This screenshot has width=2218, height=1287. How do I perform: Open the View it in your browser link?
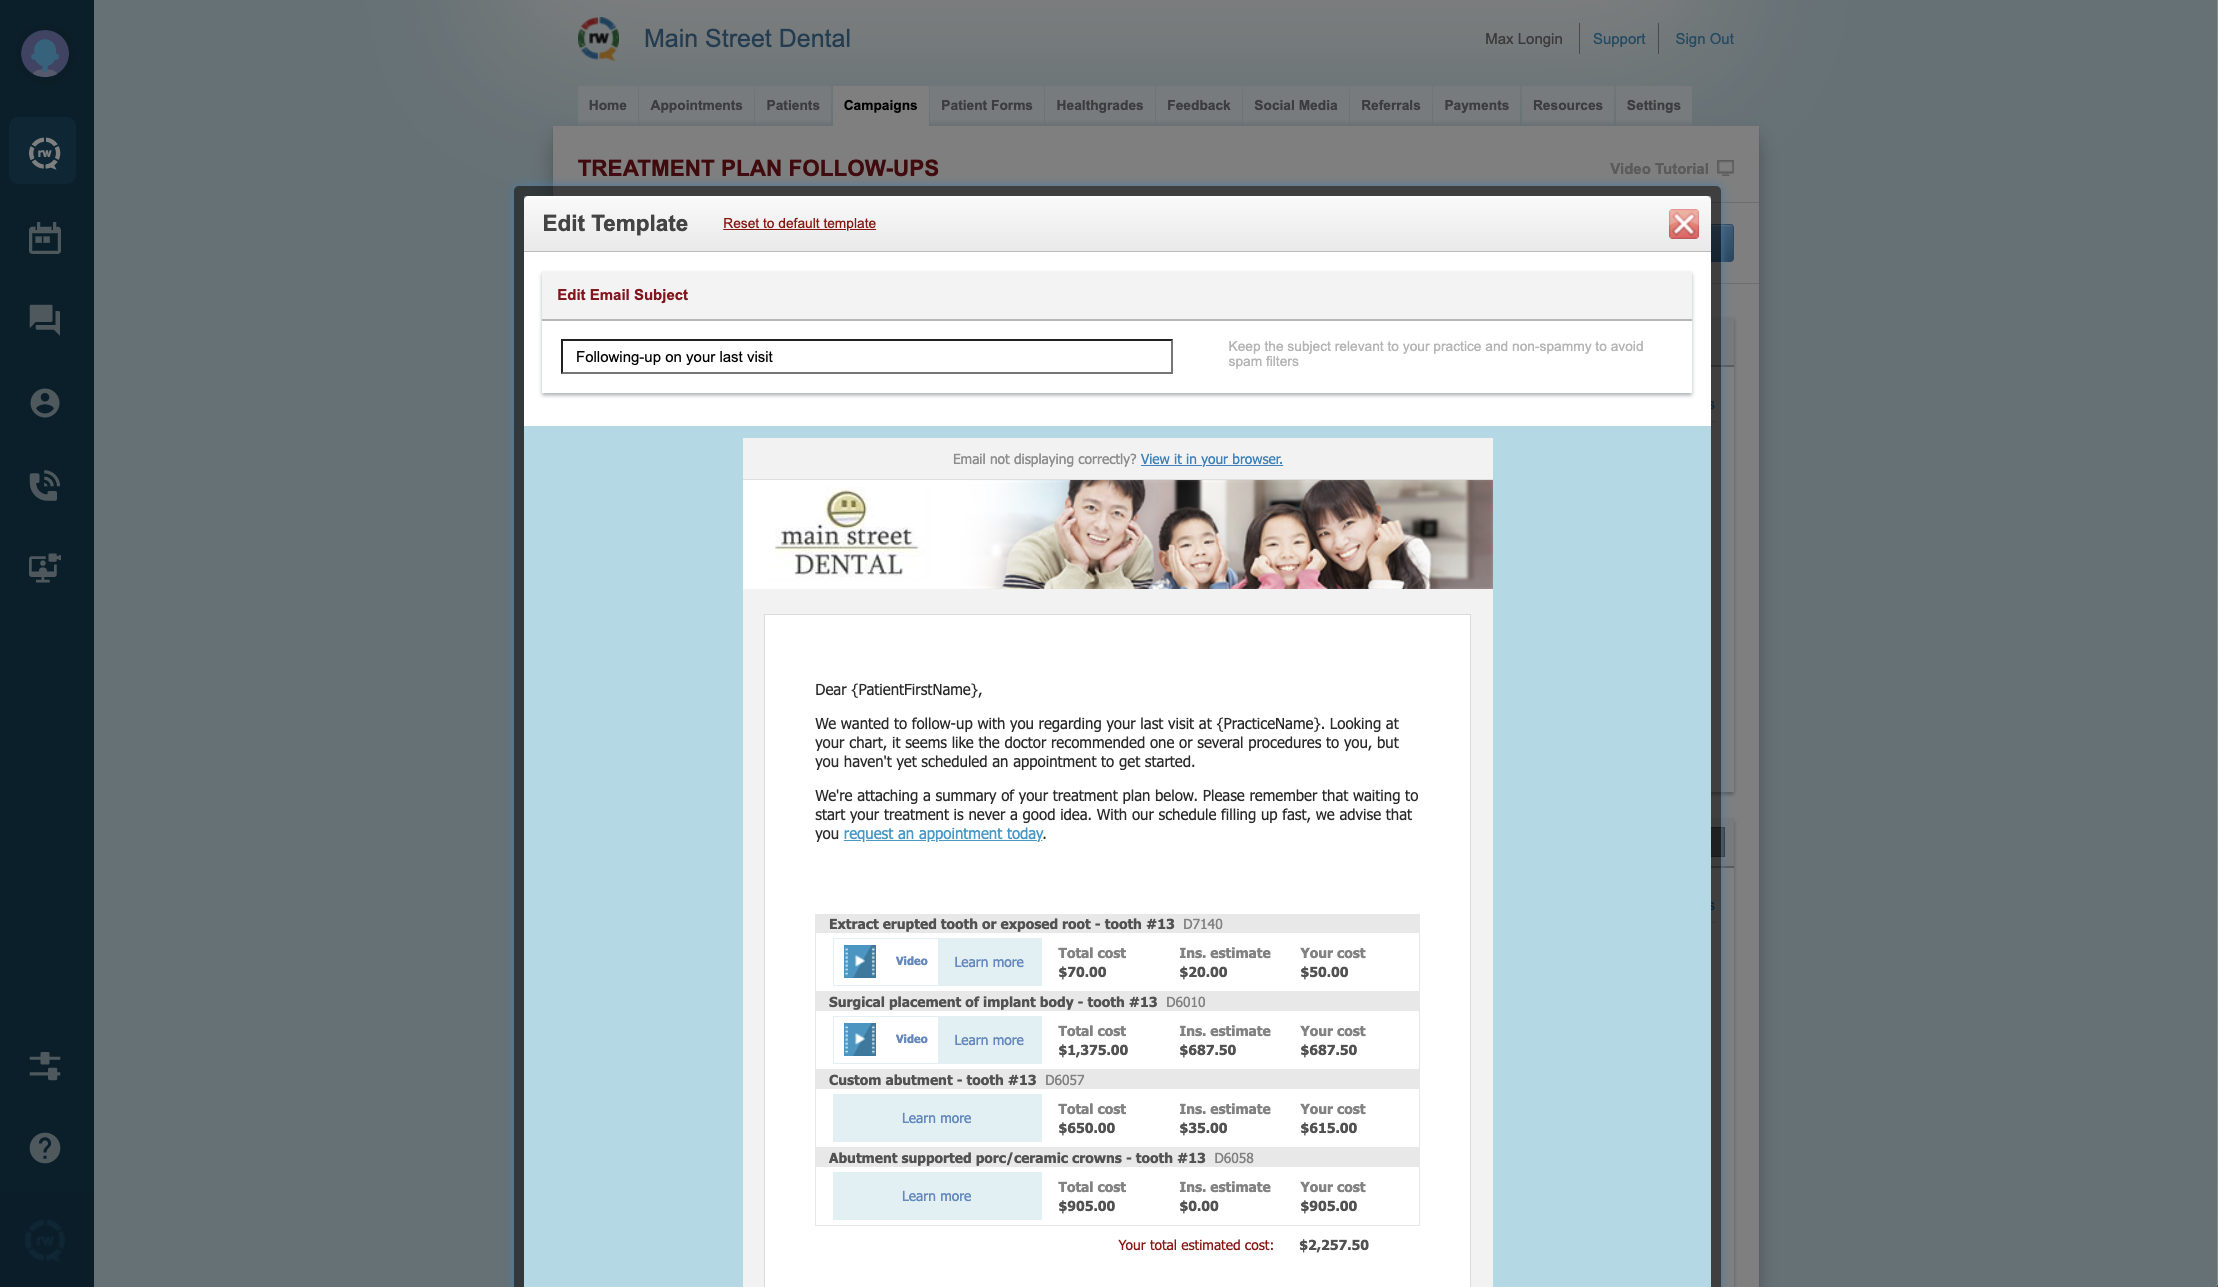pyautogui.click(x=1211, y=459)
